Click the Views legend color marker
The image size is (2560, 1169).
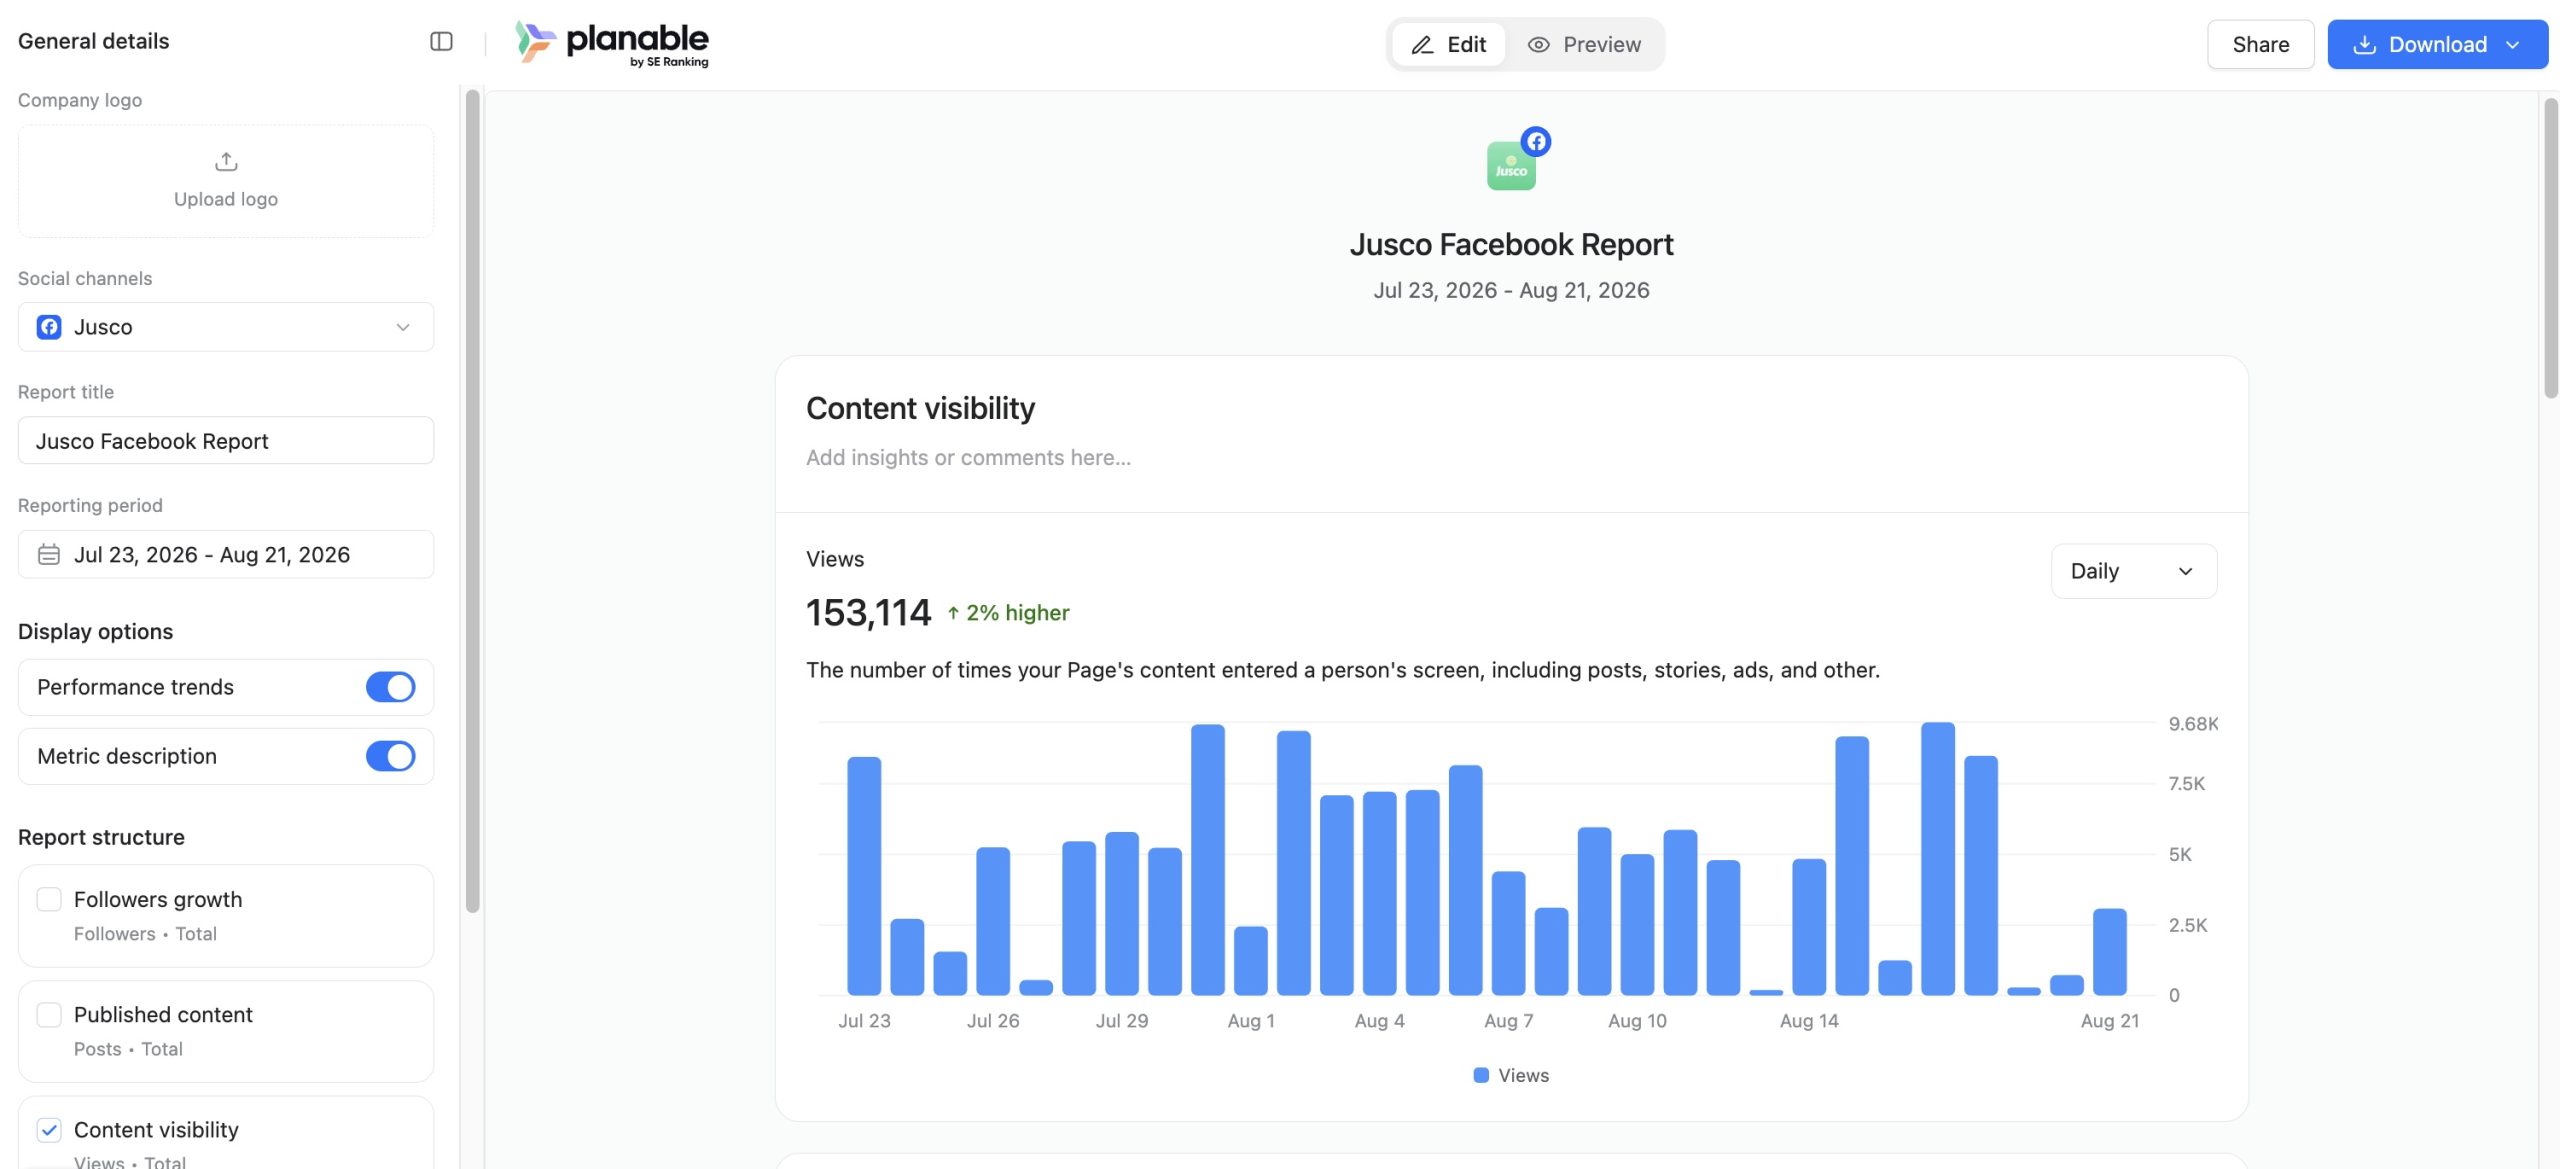coord(1481,1075)
